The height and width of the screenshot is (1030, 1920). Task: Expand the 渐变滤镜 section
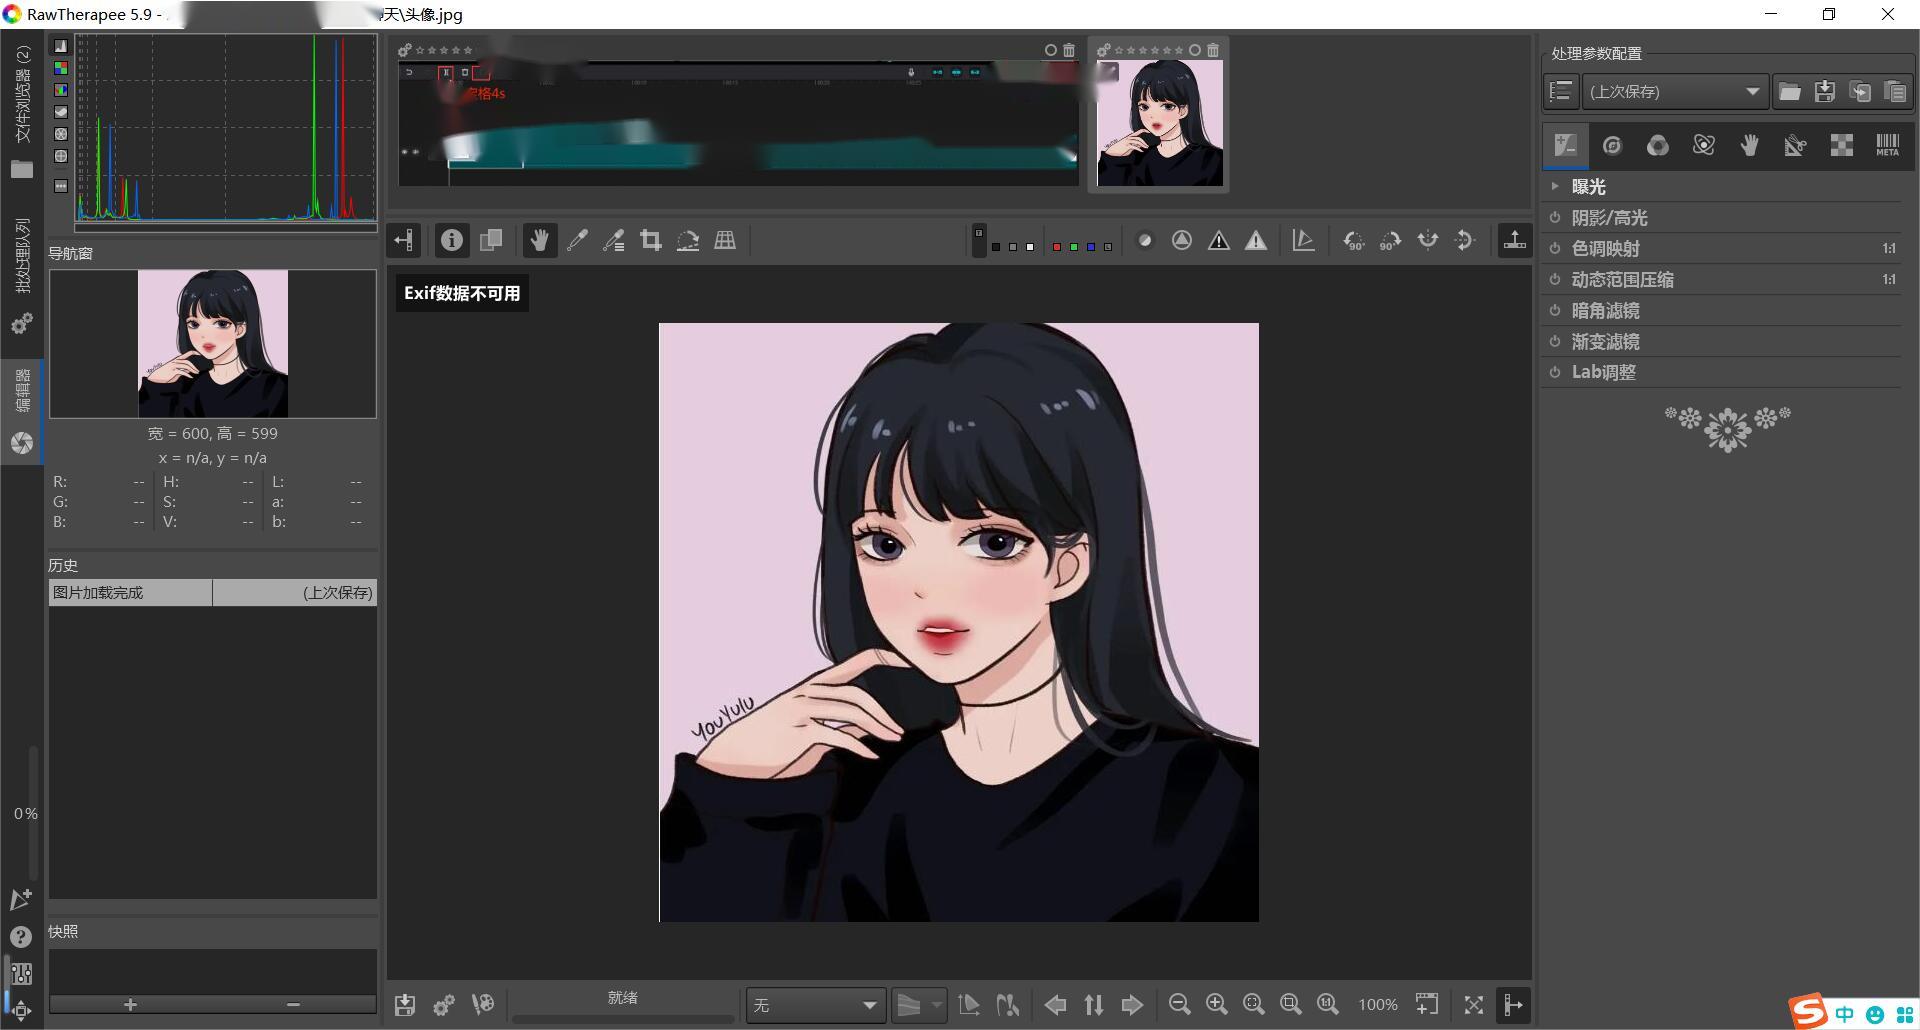tap(1722, 342)
